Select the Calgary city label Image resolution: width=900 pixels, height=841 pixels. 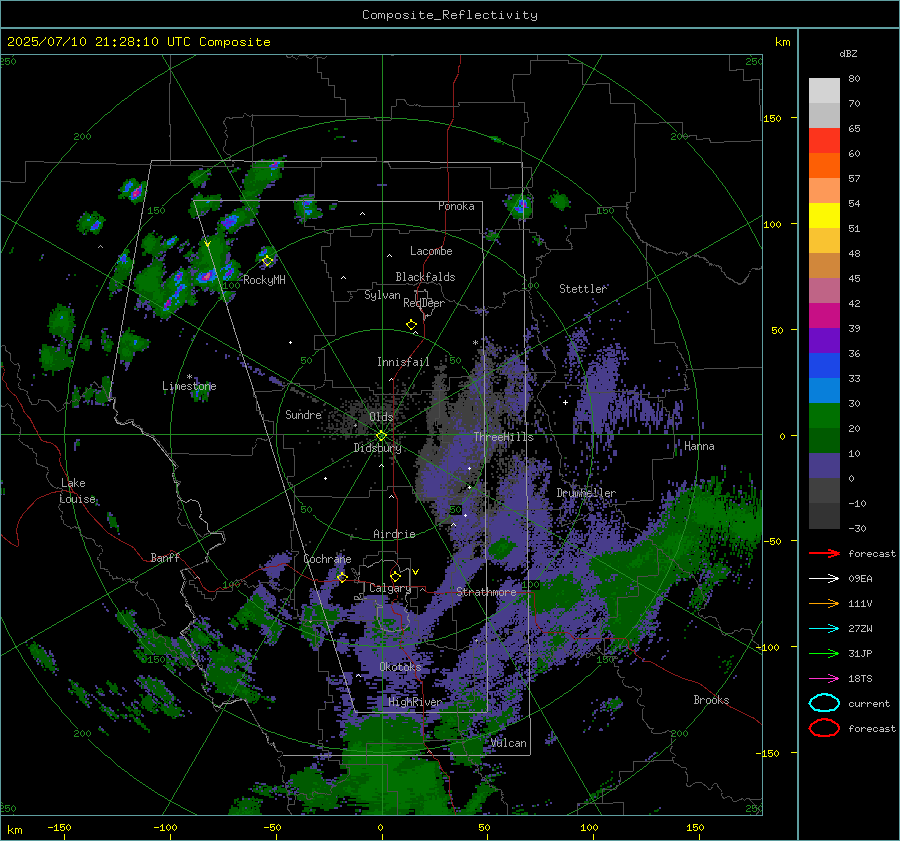pyautogui.click(x=390, y=588)
